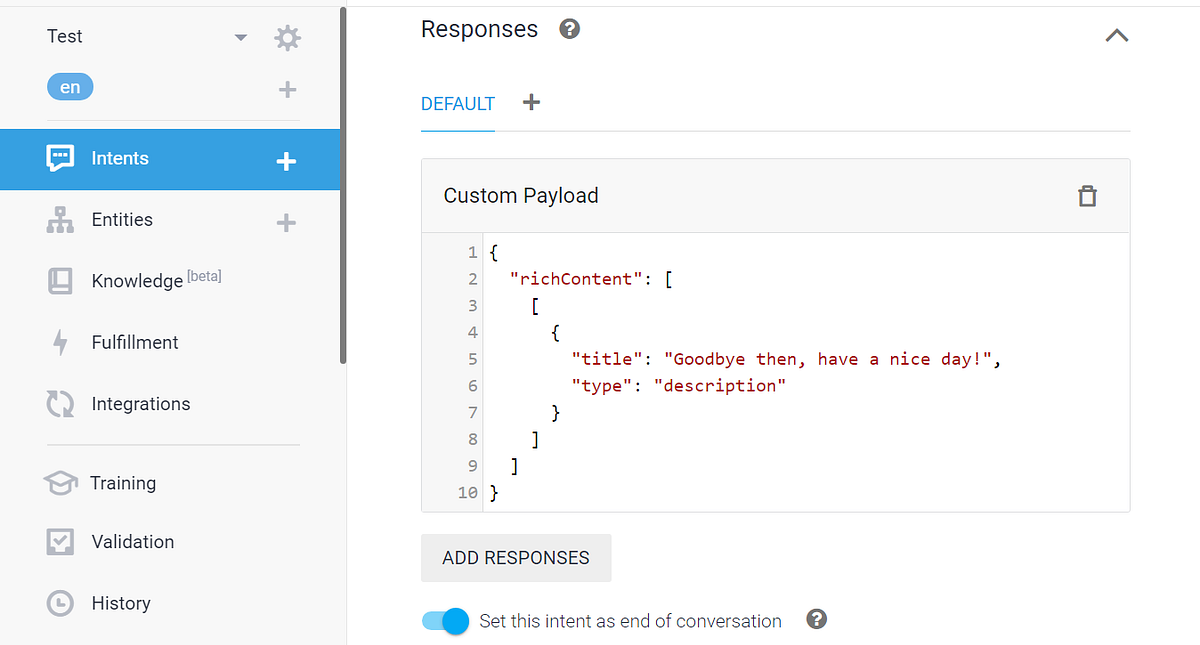
Task: Open the Entities section icon
Action: 62,219
